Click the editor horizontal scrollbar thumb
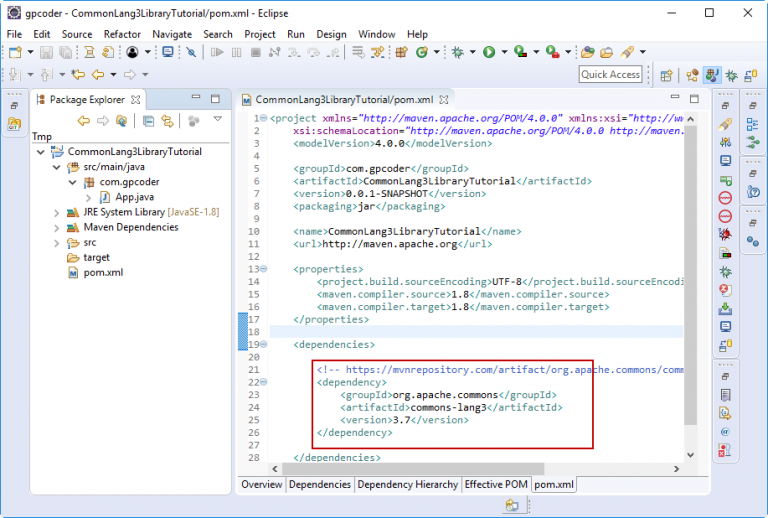 413,469
